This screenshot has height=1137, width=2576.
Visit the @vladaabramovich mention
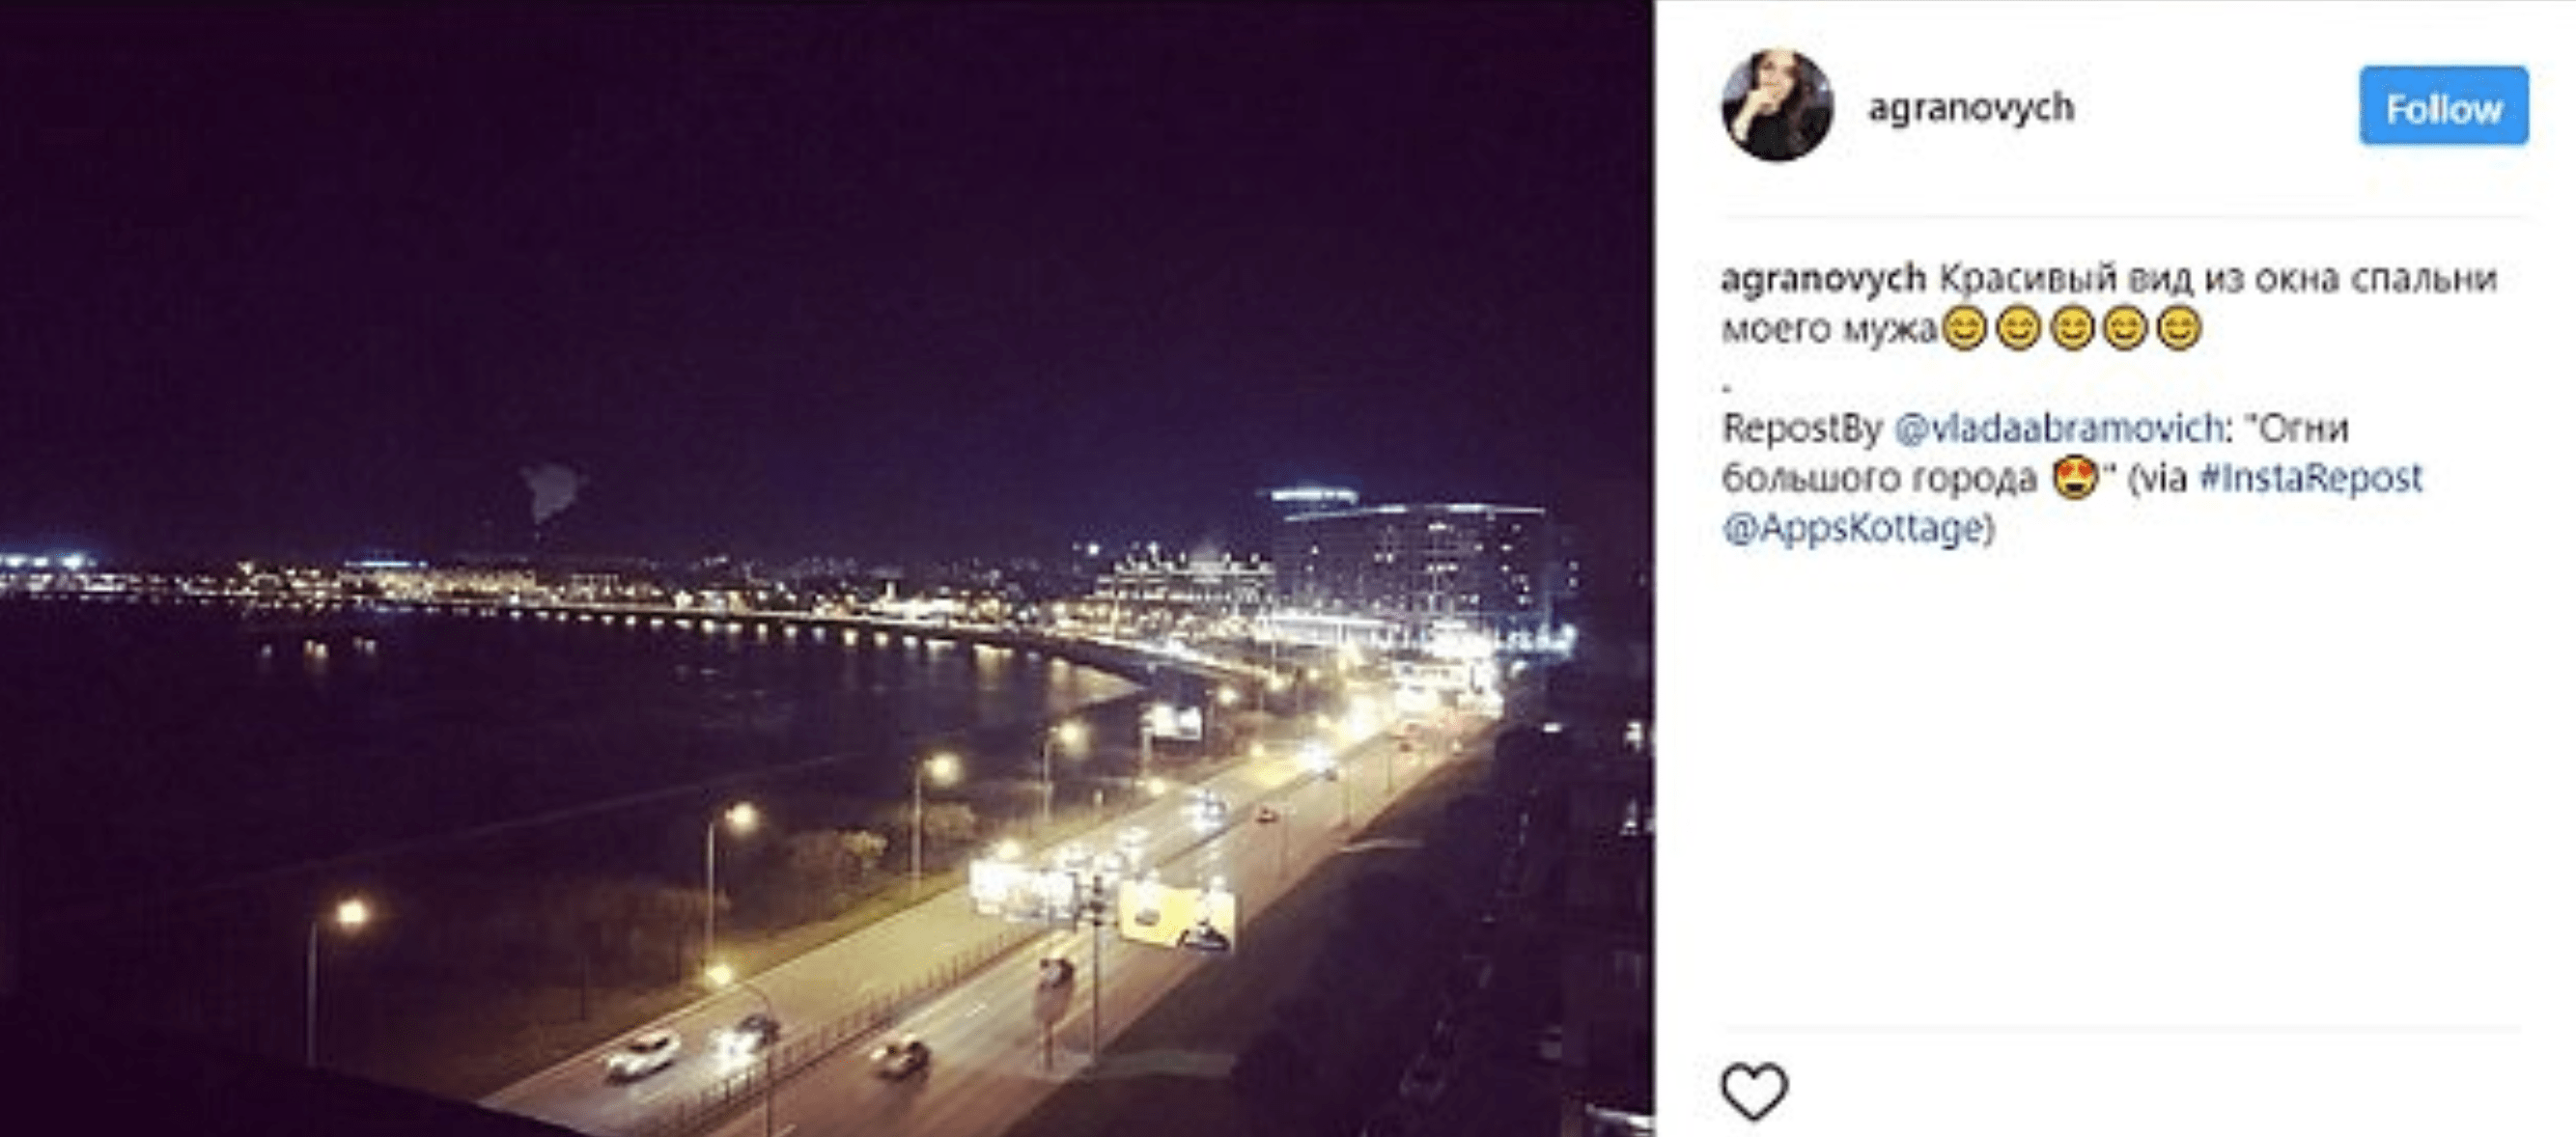2057,428
